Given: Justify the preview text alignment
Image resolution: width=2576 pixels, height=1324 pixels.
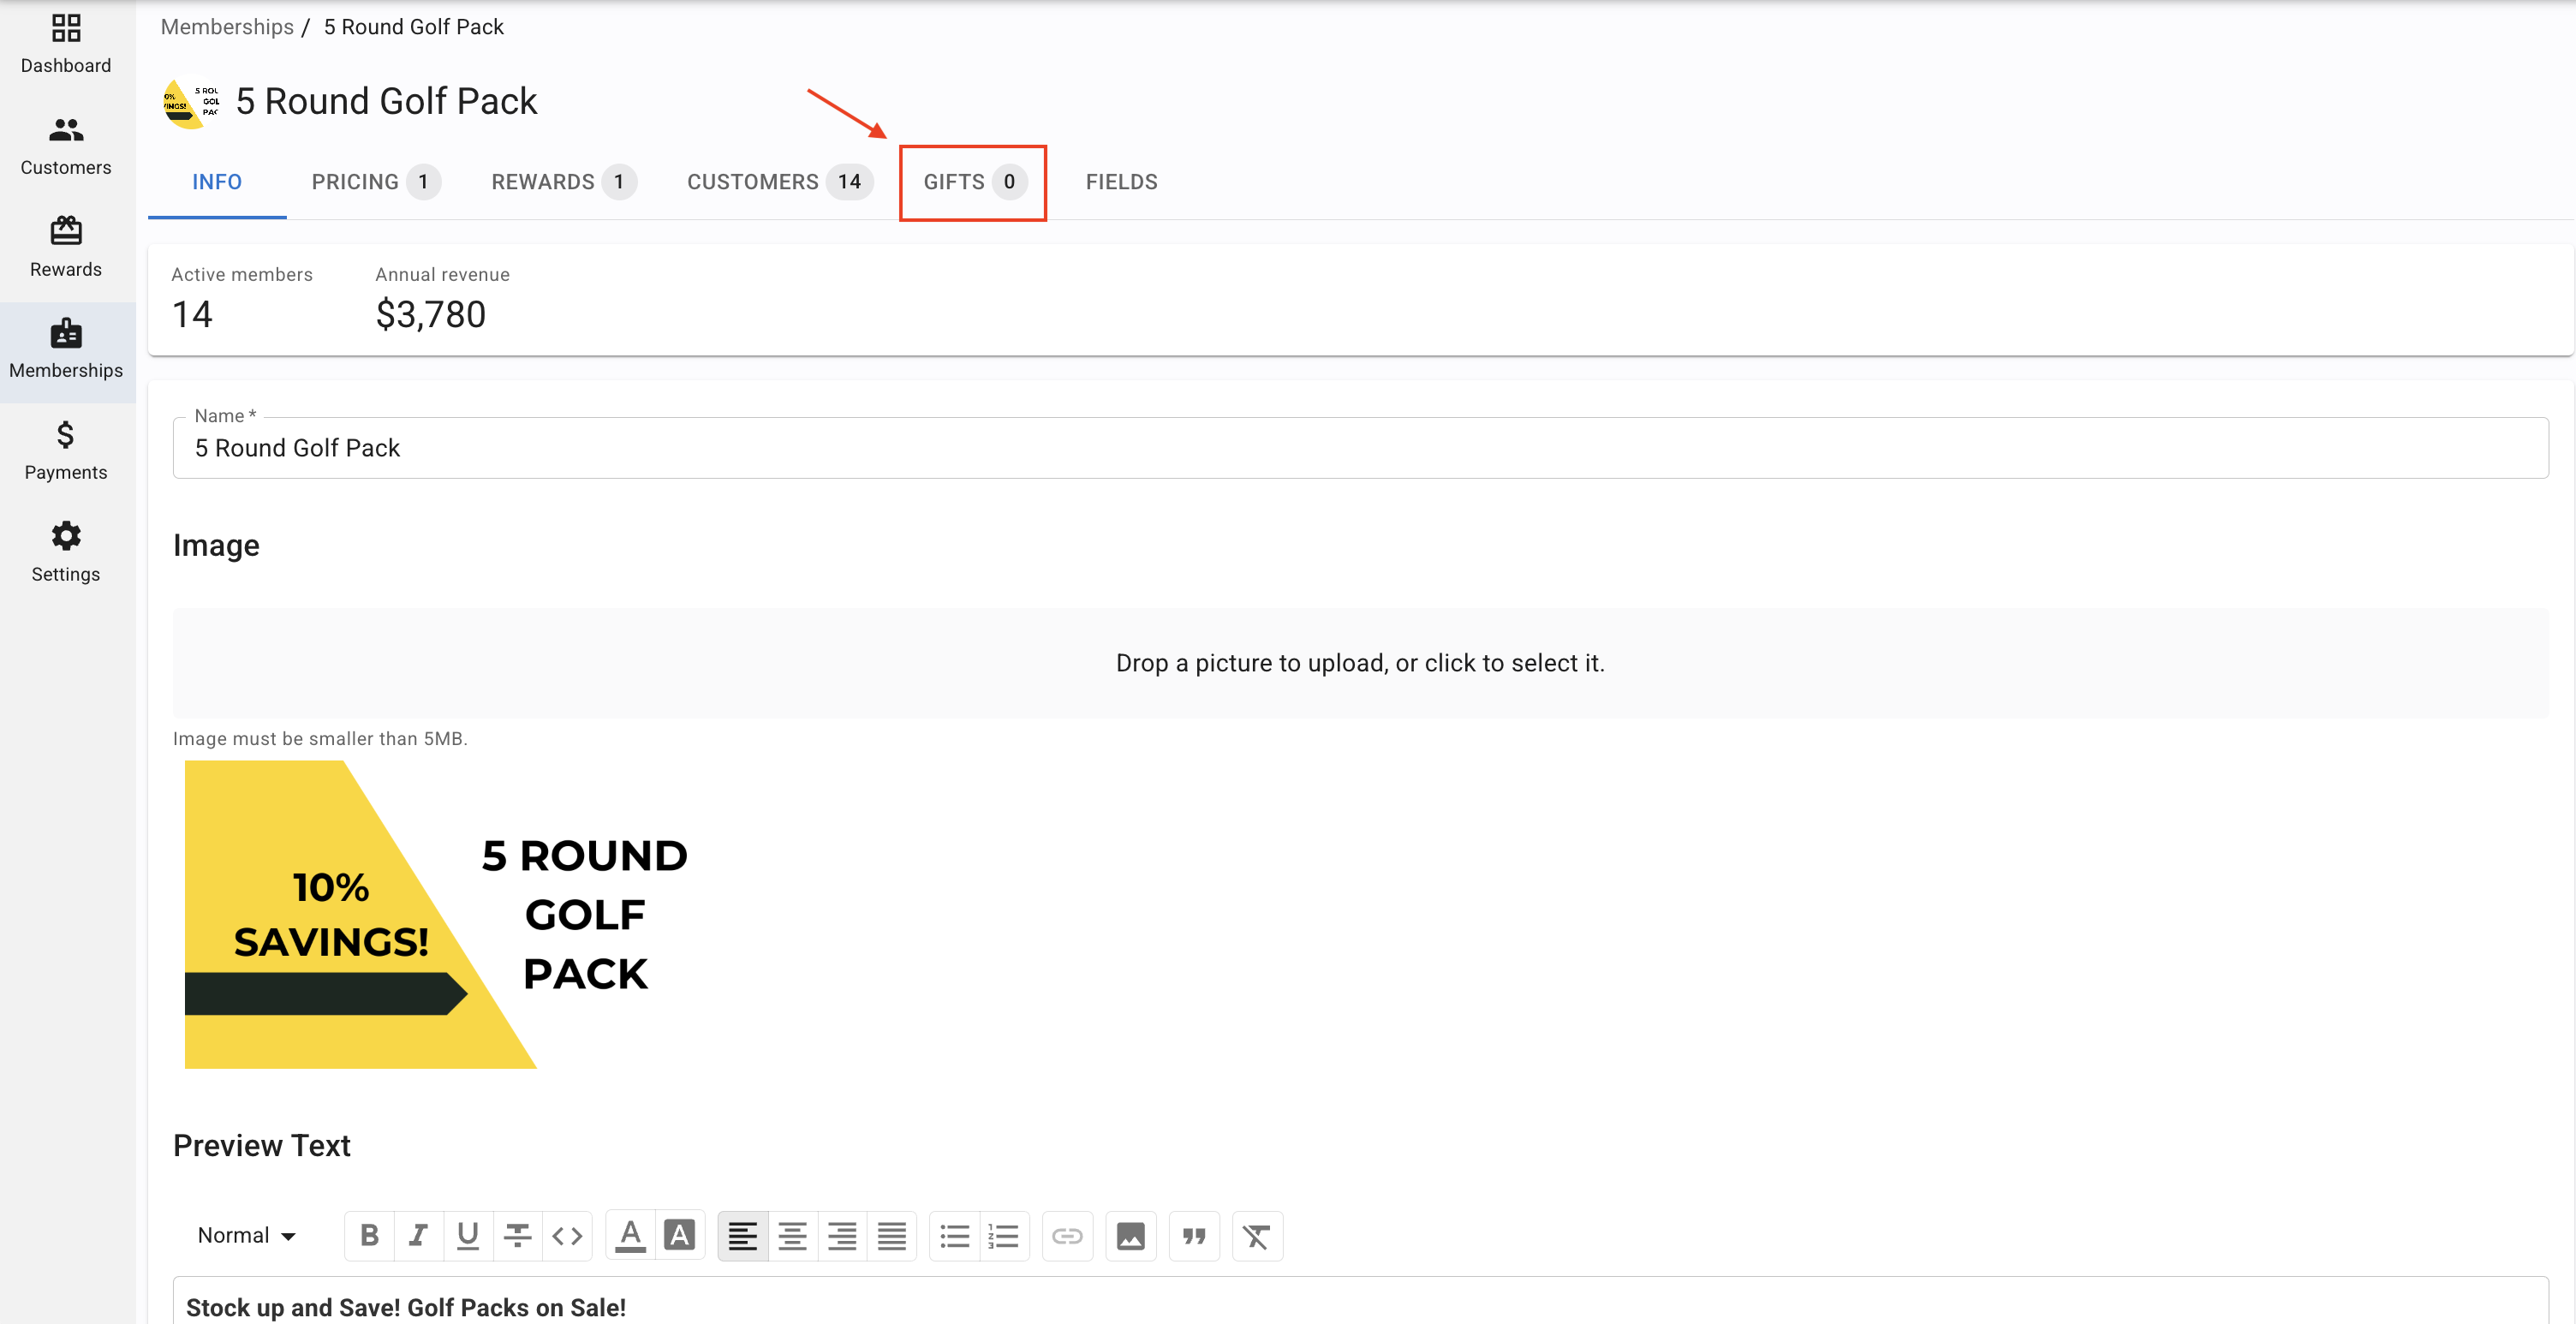Looking at the screenshot, I should [891, 1236].
